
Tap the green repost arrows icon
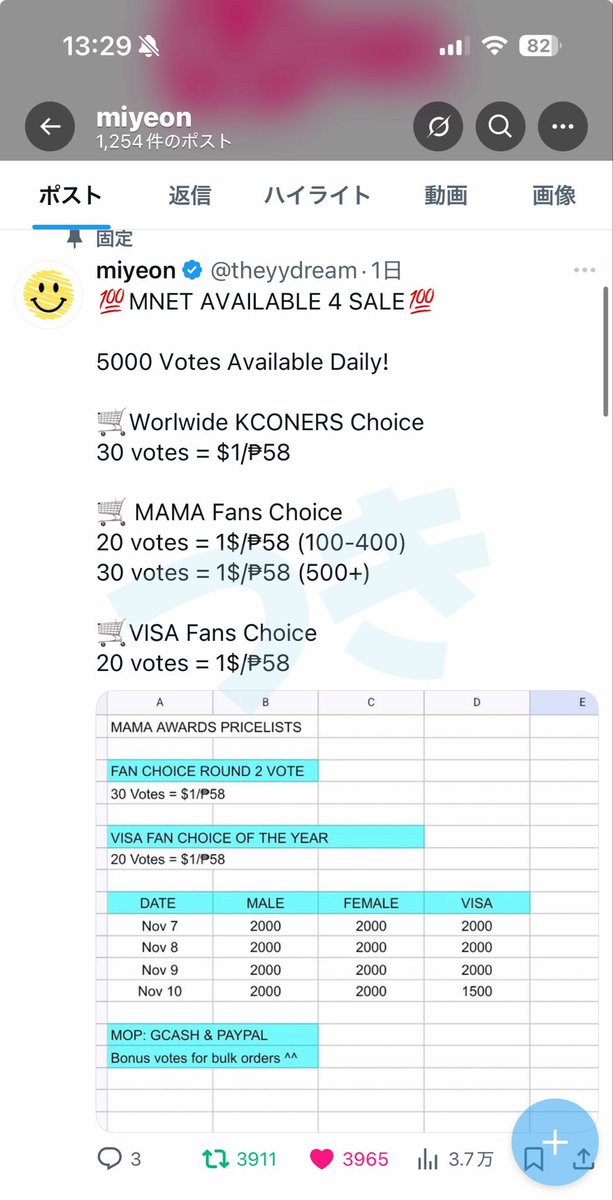point(214,1159)
